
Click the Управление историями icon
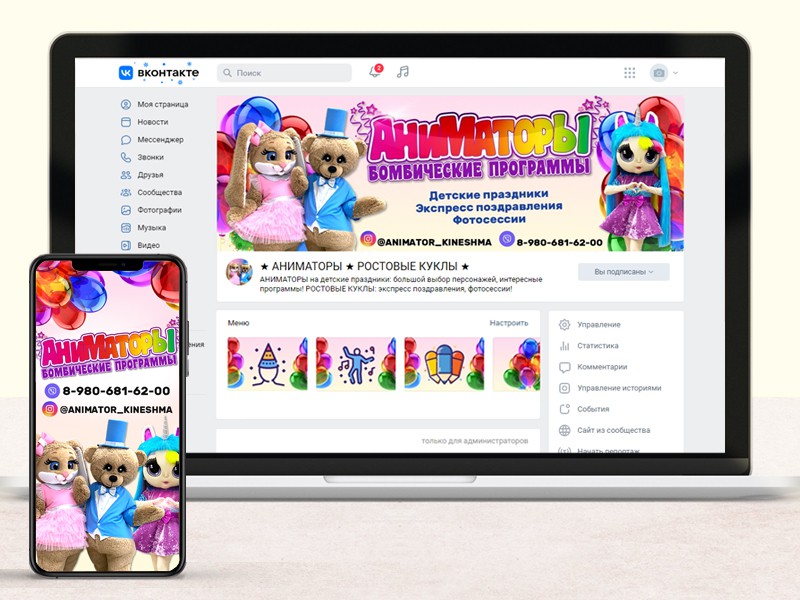click(564, 388)
